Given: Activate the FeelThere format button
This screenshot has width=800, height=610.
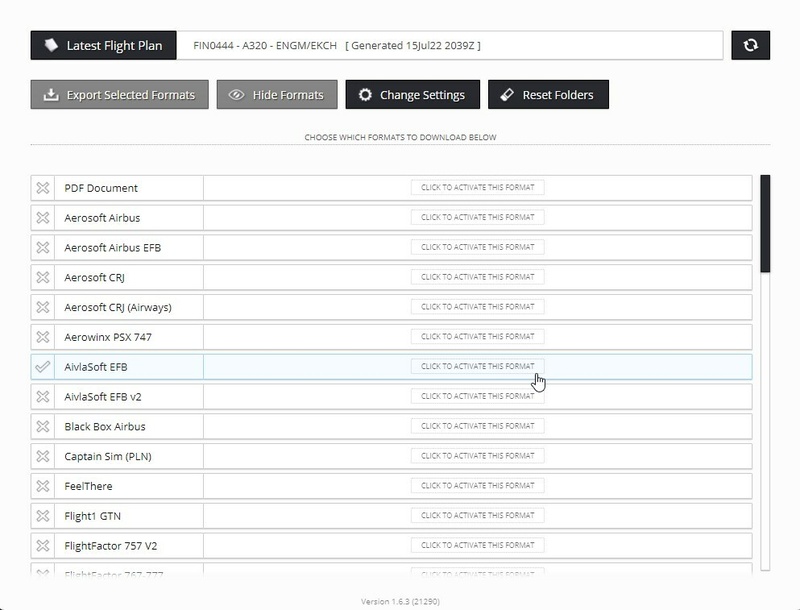Looking at the screenshot, I should [478, 486].
